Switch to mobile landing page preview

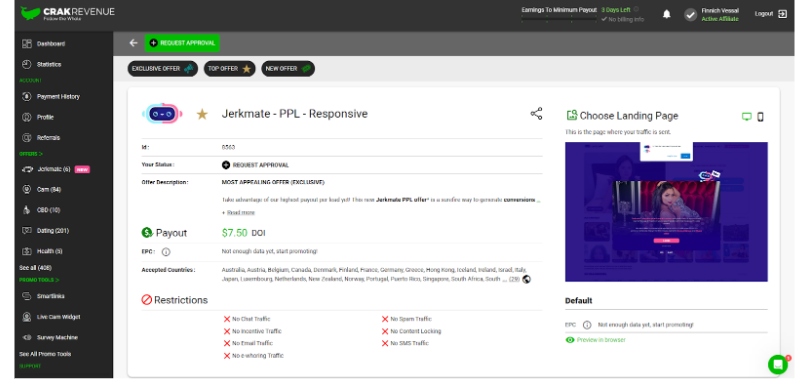pyautogui.click(x=760, y=116)
